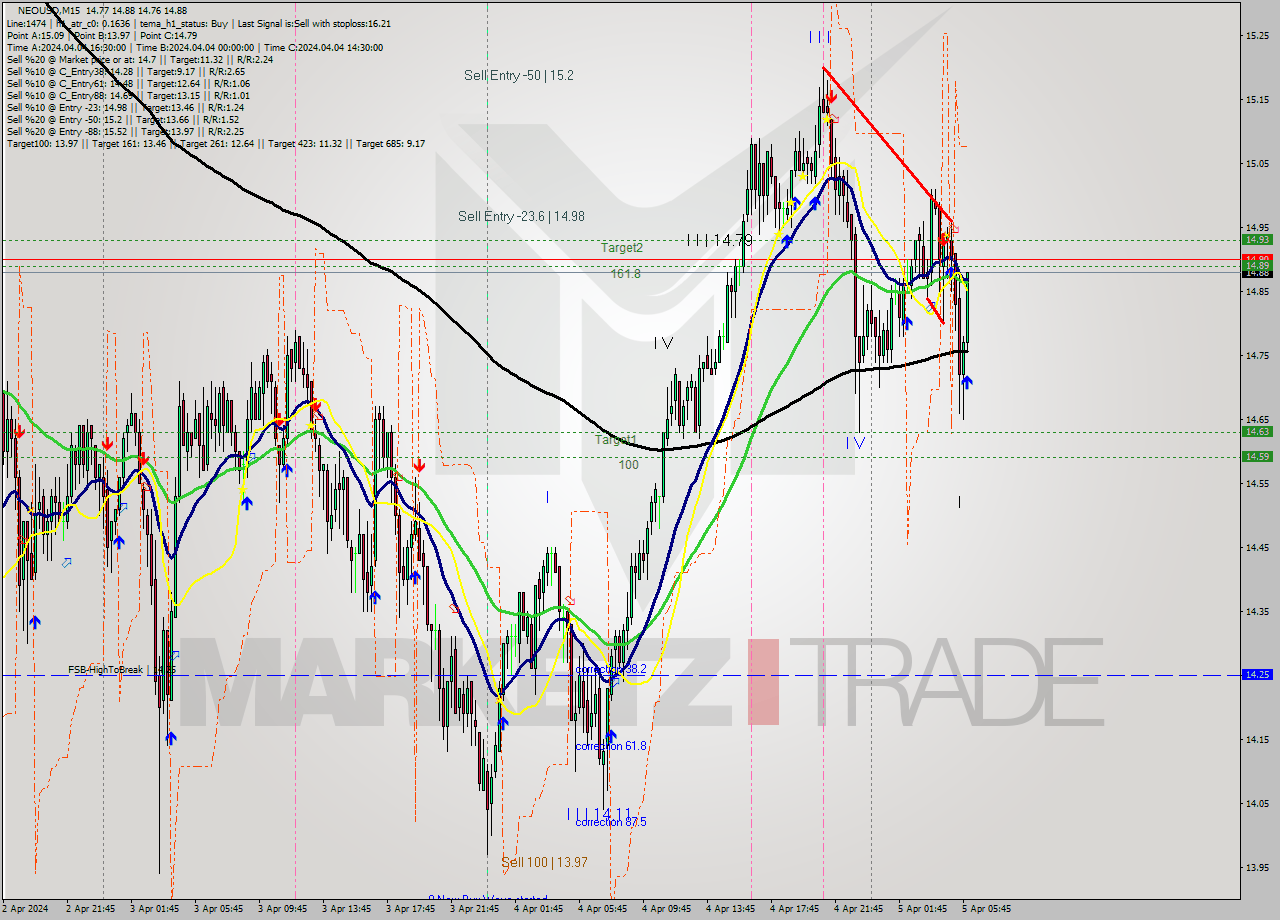Click the 15.05 price axis label
Viewport: 1280px width, 920px height.
pyautogui.click(x=1258, y=163)
